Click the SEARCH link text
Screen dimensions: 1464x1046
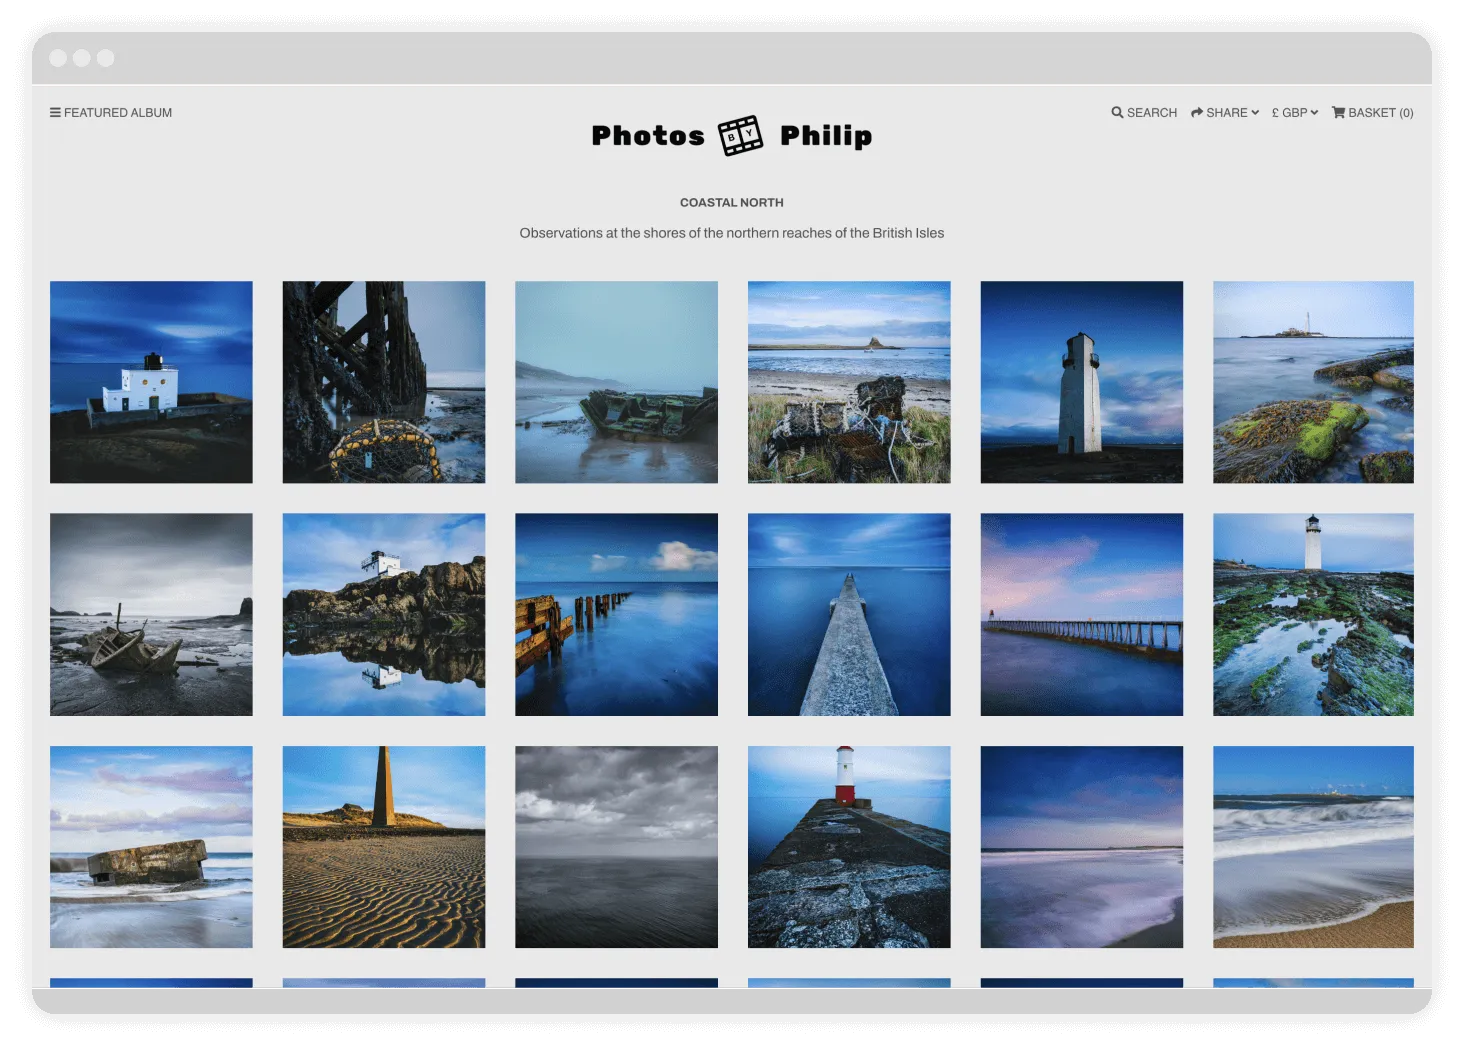coord(1152,113)
